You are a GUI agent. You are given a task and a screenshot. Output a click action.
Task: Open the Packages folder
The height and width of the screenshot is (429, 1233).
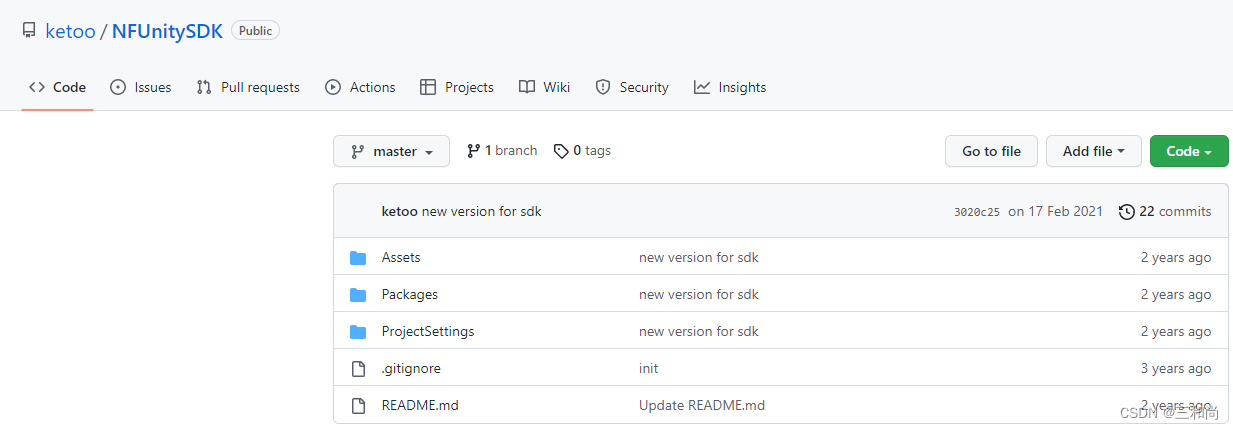[410, 294]
